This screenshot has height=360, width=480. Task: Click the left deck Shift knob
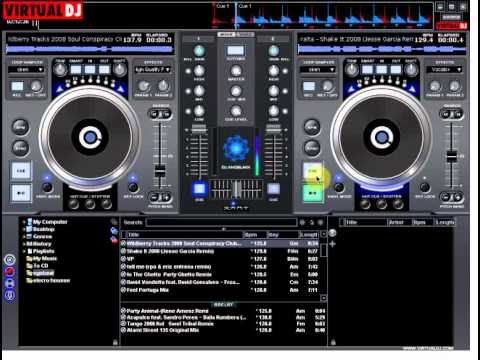click(120, 69)
